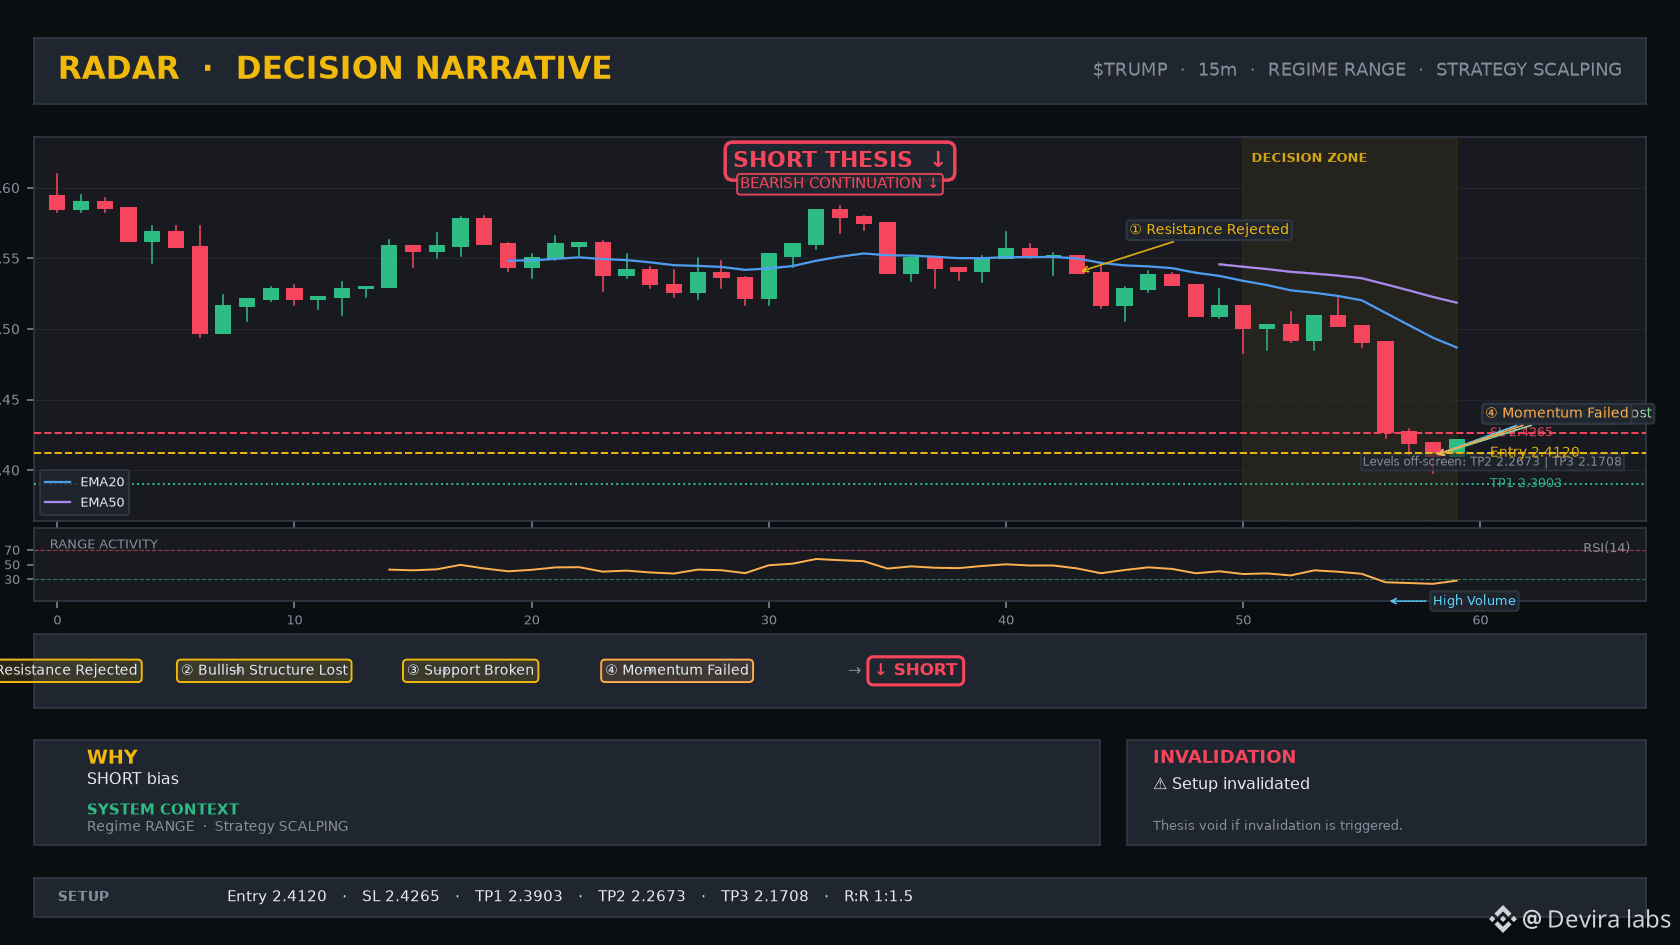Click the DECISION ZONE label

(x=1309, y=158)
